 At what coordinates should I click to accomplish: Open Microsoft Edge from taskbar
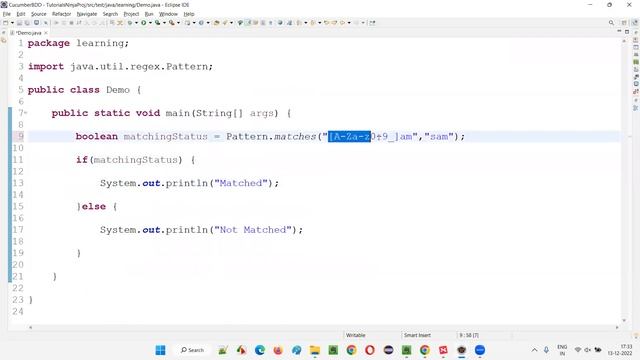pos(260,350)
